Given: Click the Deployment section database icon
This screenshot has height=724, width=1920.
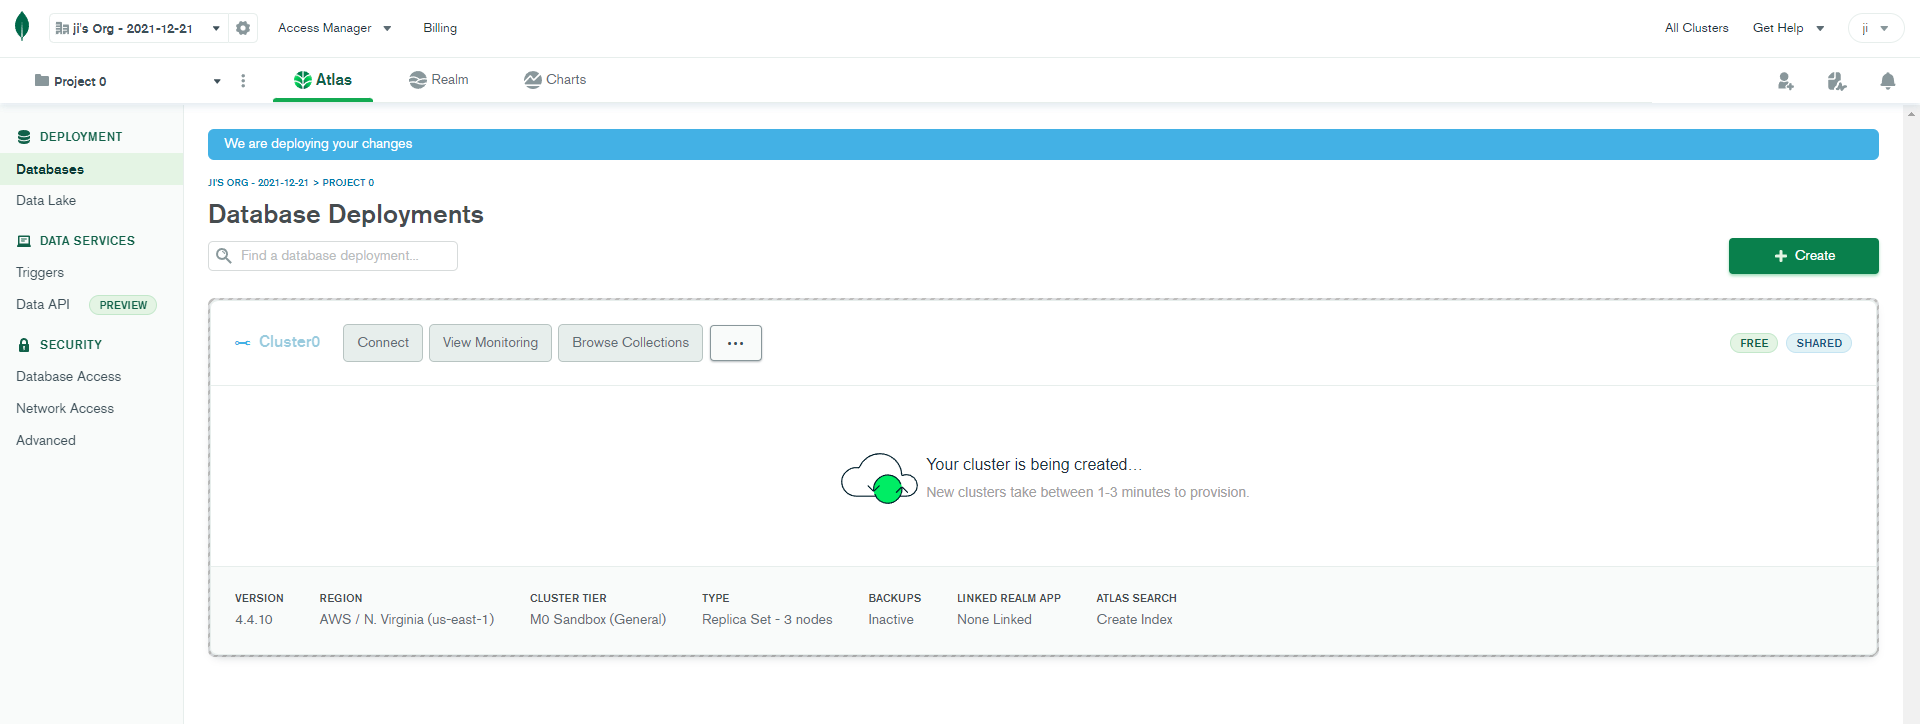Looking at the screenshot, I should pyautogui.click(x=24, y=137).
